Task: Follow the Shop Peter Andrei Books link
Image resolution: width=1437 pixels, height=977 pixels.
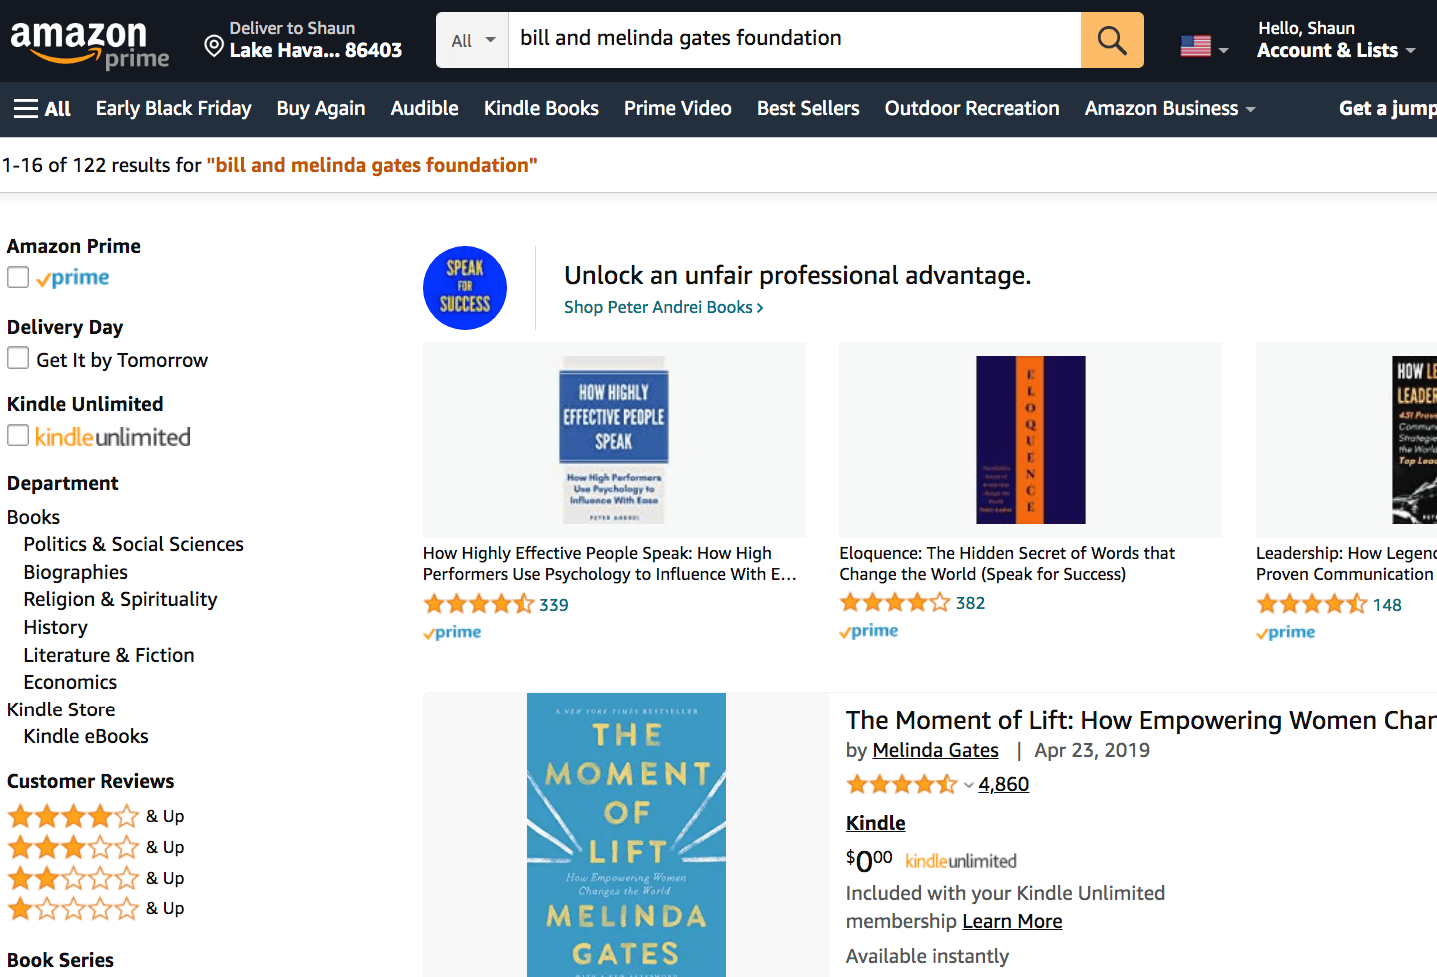Action: click(664, 307)
